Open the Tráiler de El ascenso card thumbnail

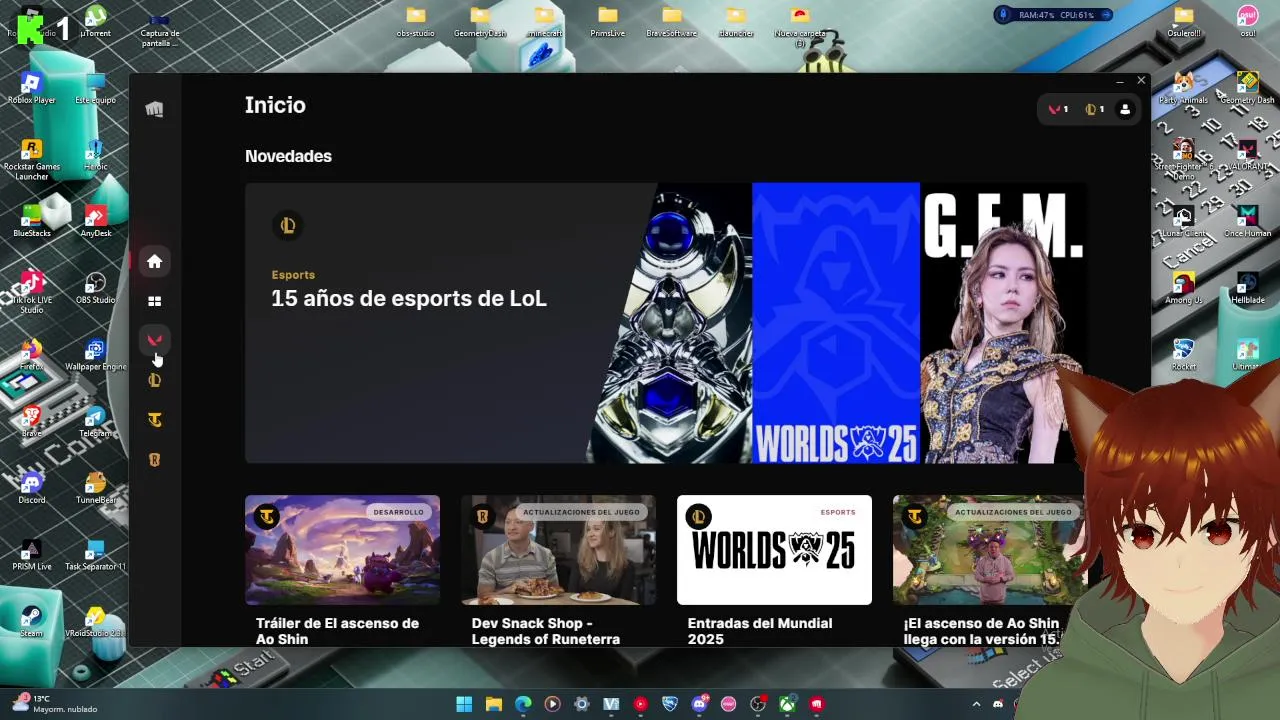click(342, 550)
